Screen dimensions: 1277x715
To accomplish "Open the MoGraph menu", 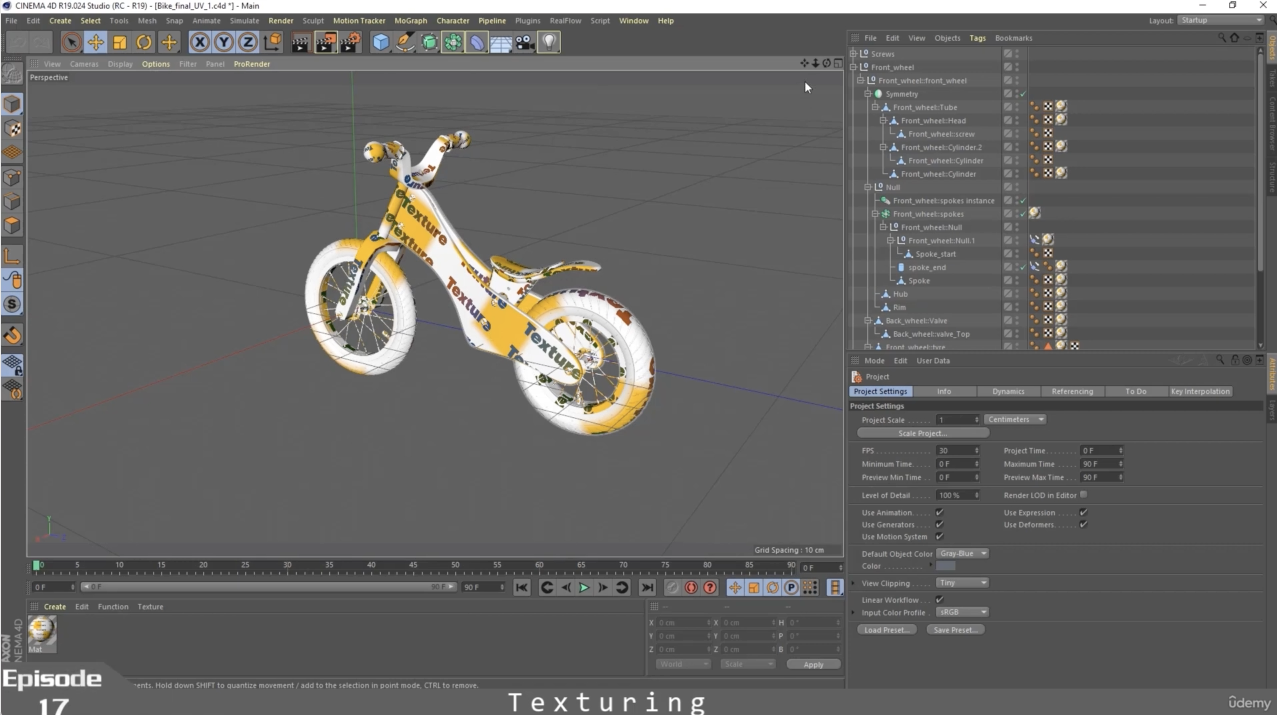I will (412, 20).
